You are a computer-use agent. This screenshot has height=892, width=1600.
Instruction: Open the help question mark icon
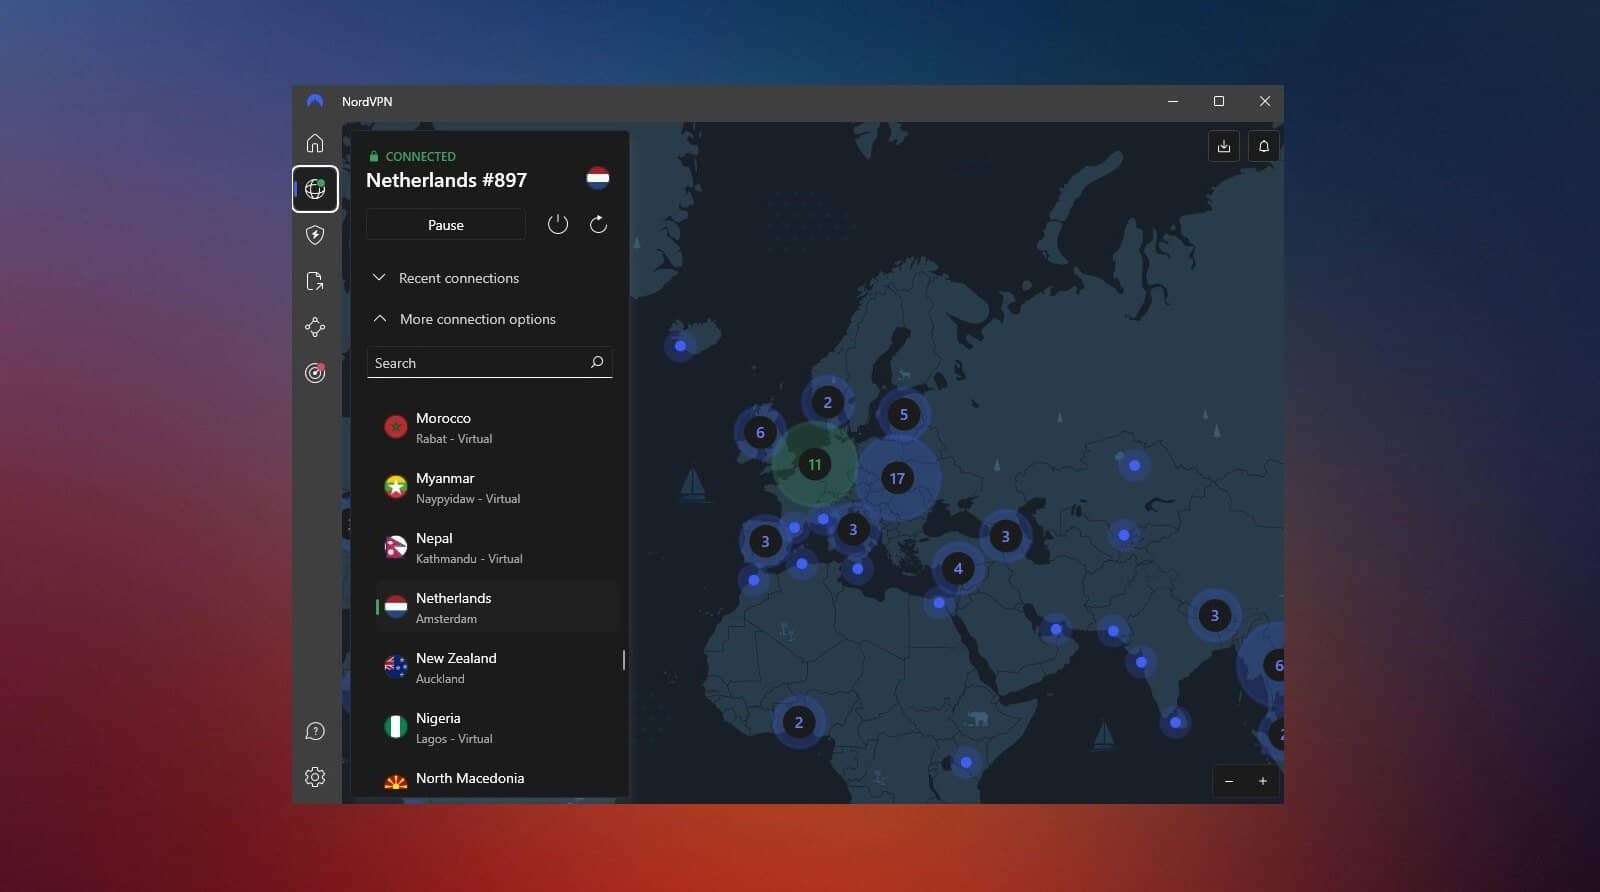[x=315, y=731]
